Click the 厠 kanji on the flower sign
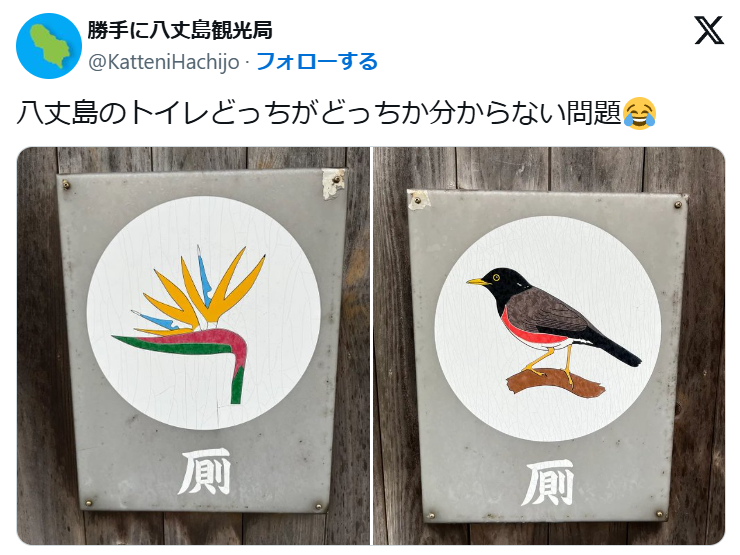Screen dimensions: 740x555 [x=204, y=472]
